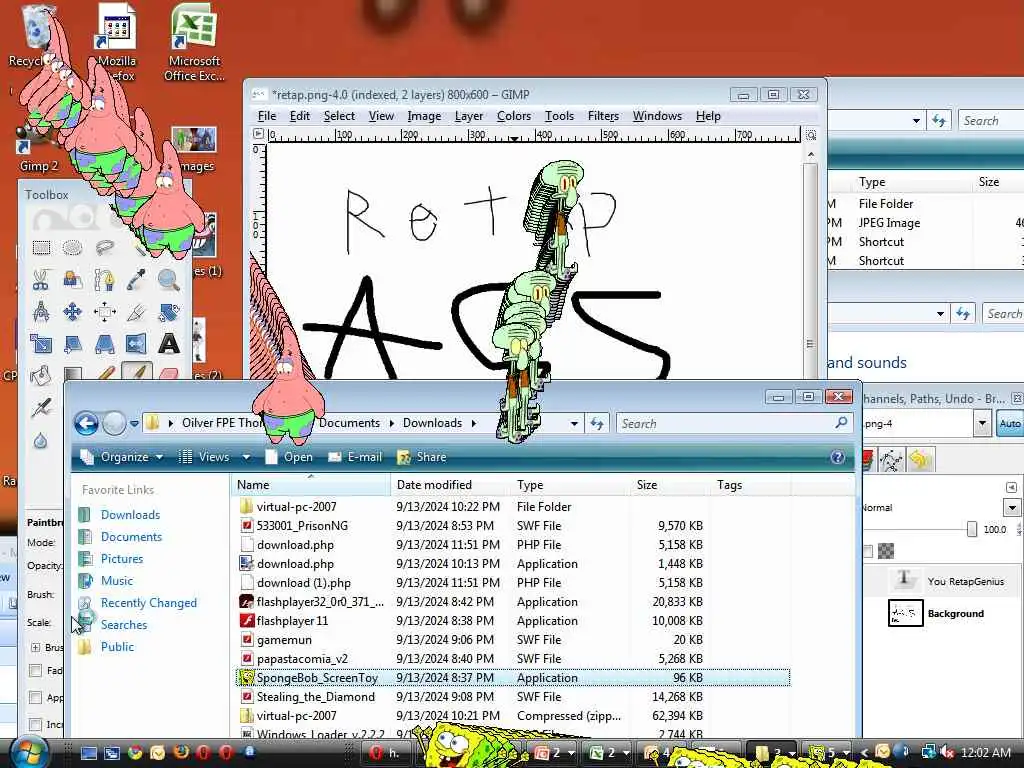This screenshot has height=768, width=1024.
Task: Select the Flip tool in Toolbox
Action: 136,344
